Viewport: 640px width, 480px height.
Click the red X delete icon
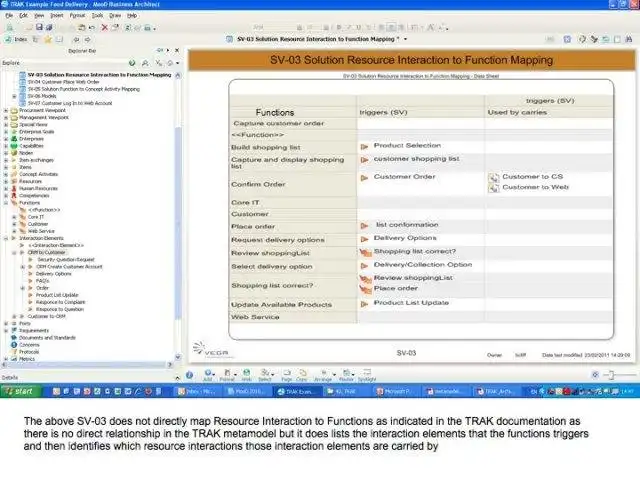[104, 27]
